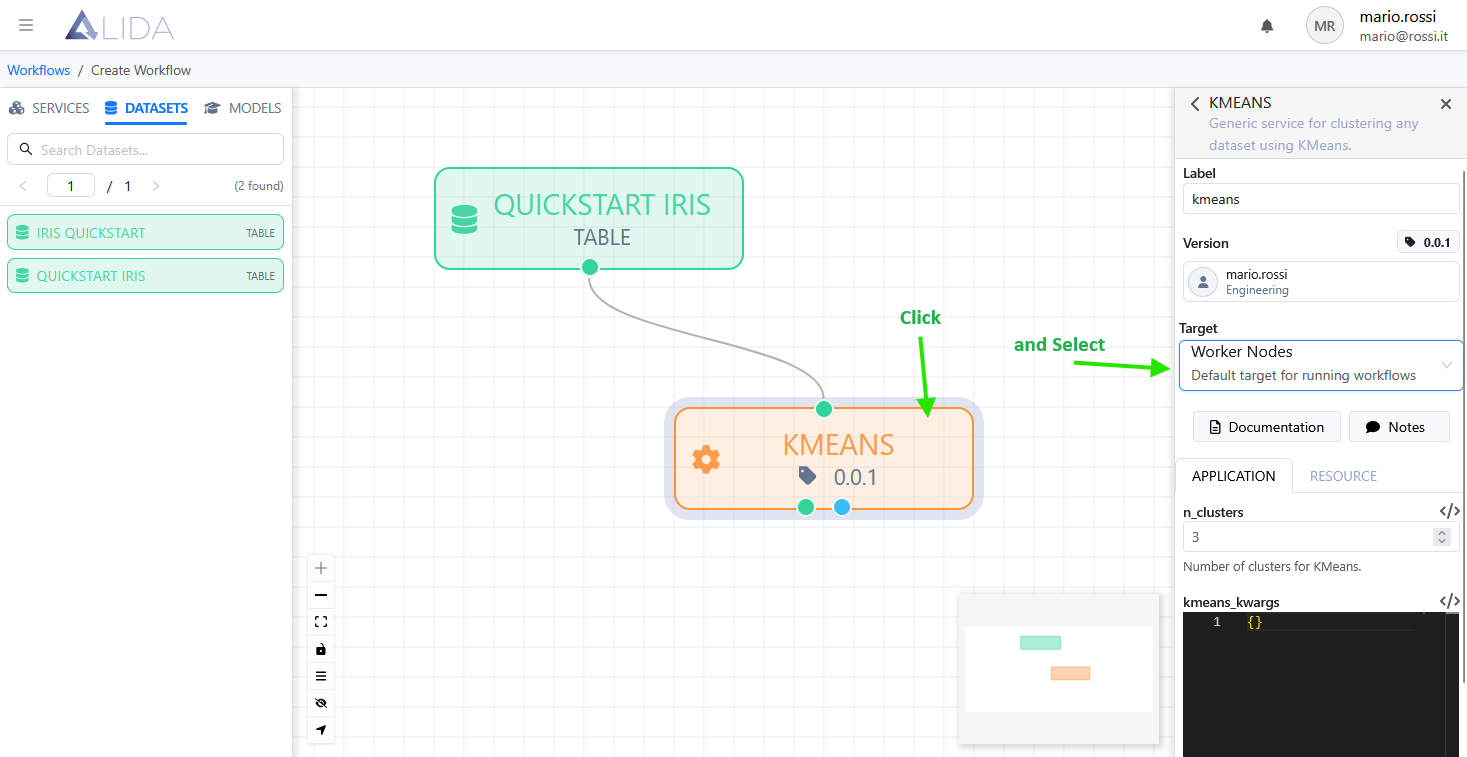
Task: Click the page number input box
Action: pos(71,186)
